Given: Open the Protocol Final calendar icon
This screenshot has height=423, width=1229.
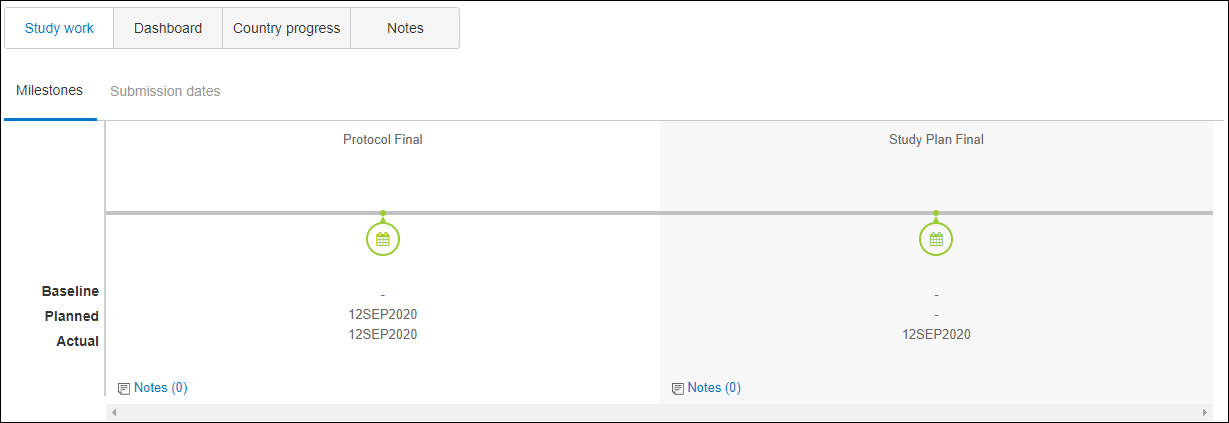Looking at the screenshot, I should [383, 239].
